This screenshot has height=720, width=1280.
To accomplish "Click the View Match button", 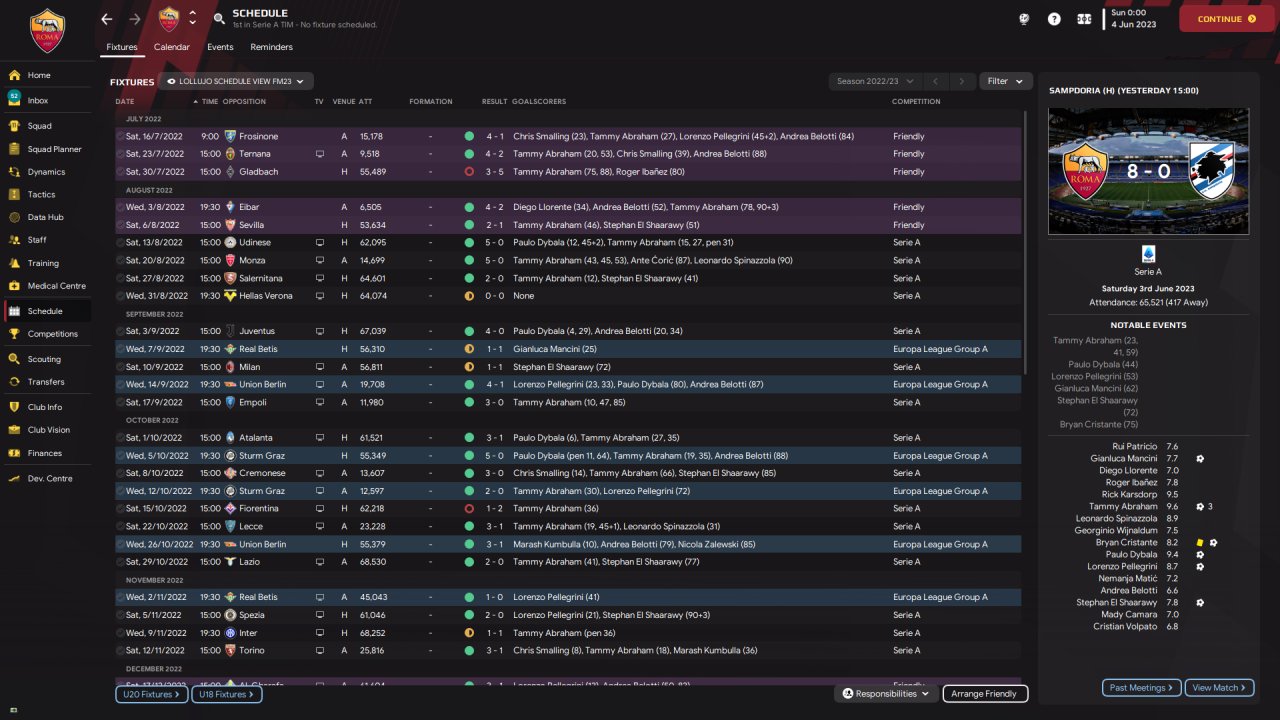I will (1219, 688).
